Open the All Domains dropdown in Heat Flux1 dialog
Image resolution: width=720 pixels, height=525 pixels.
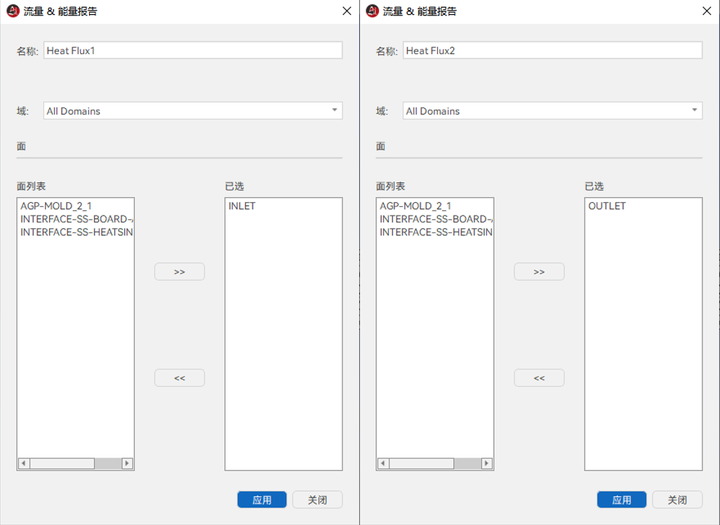pyautogui.click(x=193, y=111)
